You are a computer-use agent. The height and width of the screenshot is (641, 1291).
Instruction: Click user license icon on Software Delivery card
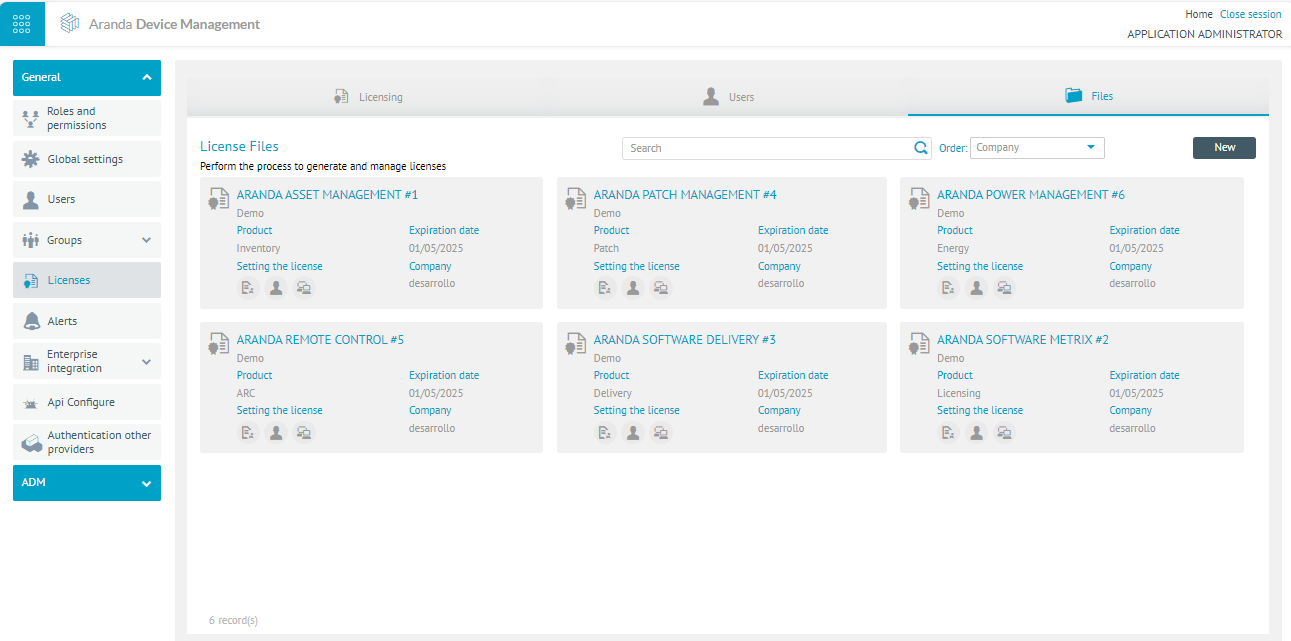click(x=632, y=433)
